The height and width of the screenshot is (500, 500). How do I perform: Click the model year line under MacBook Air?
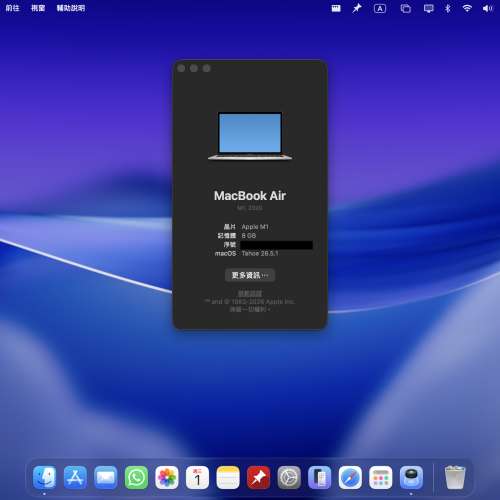click(250, 208)
